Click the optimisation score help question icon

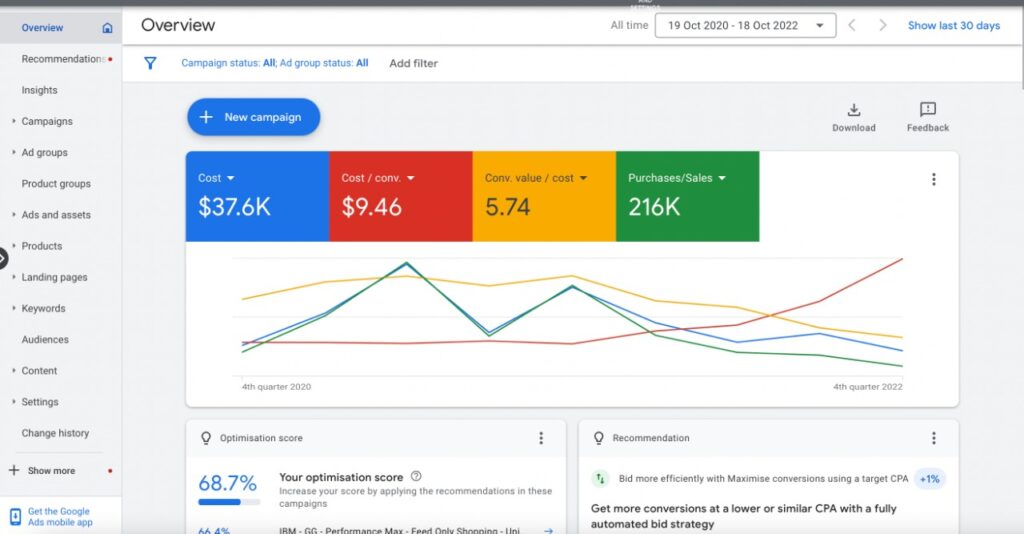click(x=416, y=477)
